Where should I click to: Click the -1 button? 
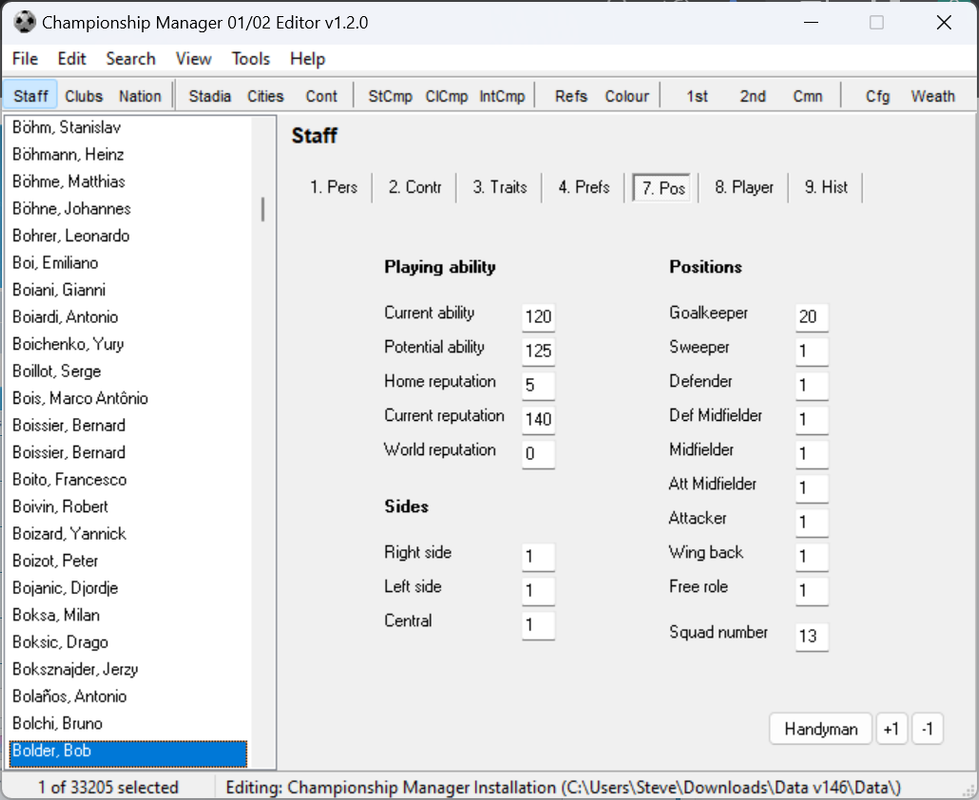pyautogui.click(x=927, y=729)
